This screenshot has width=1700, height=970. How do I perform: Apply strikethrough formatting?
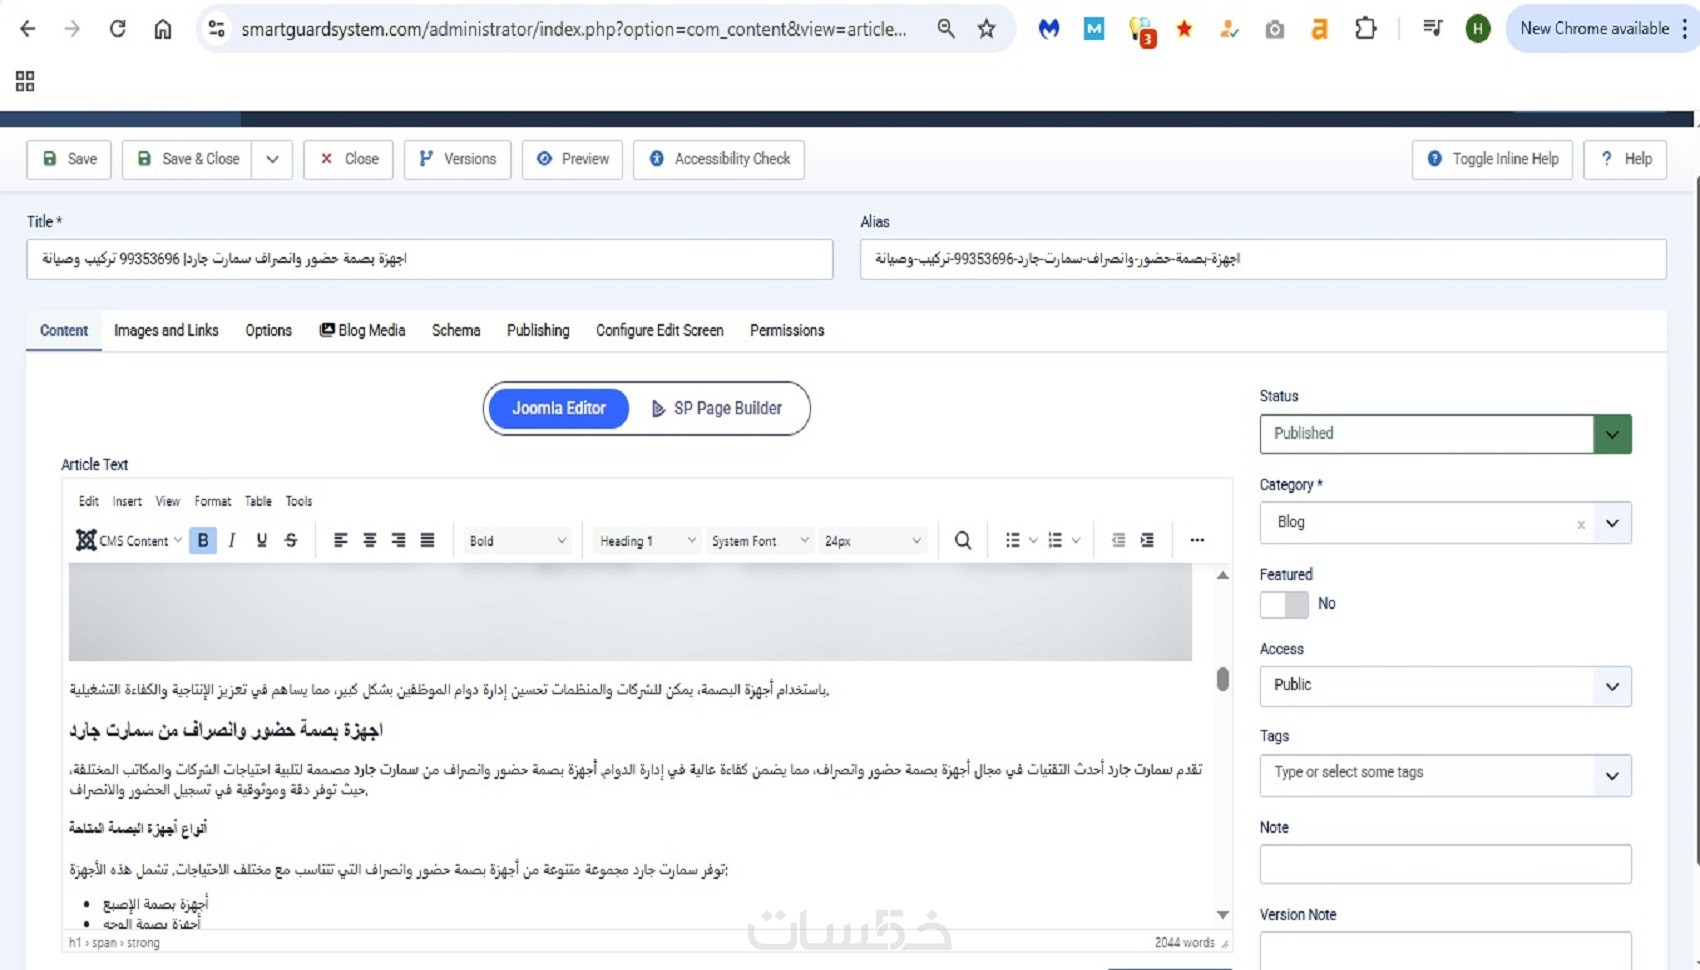pos(291,540)
